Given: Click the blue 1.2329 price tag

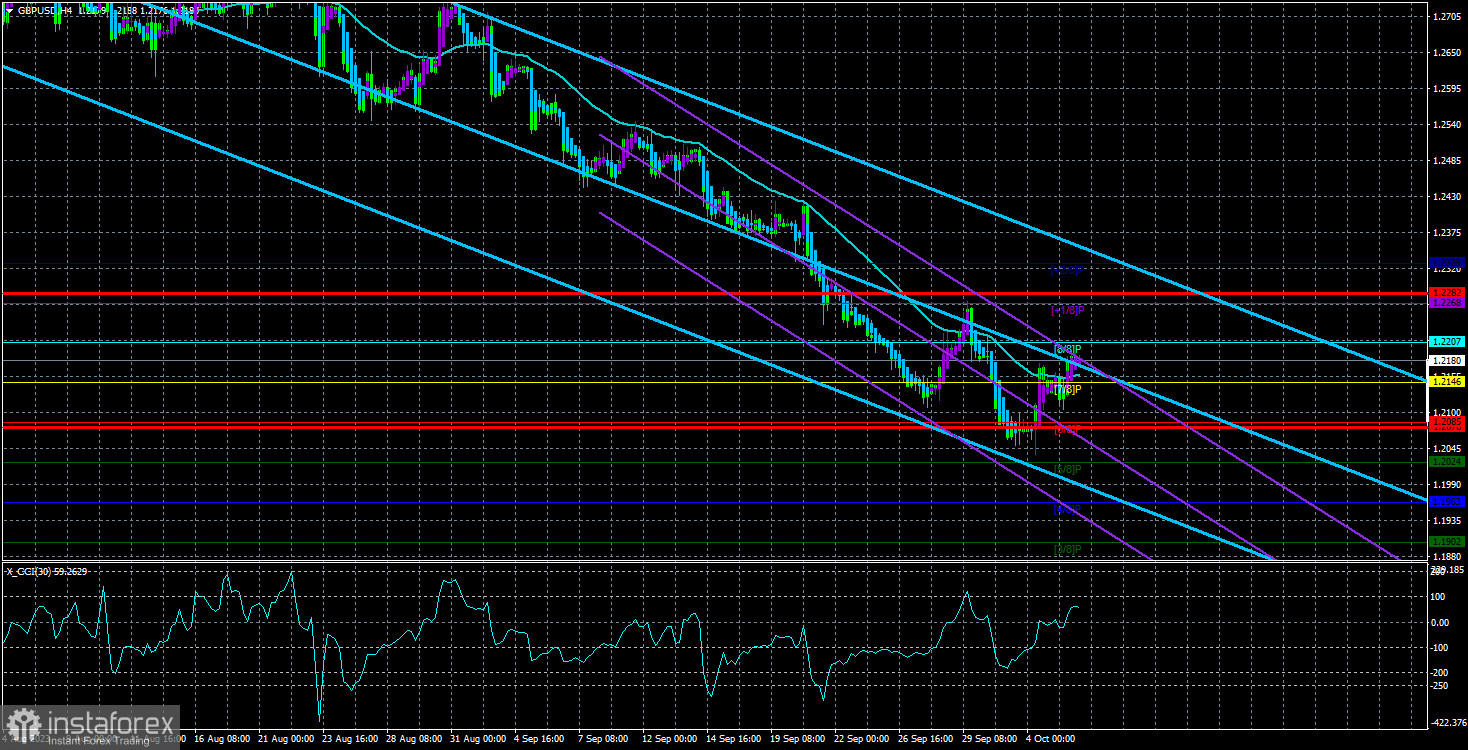Looking at the screenshot, I should coord(1448,263).
